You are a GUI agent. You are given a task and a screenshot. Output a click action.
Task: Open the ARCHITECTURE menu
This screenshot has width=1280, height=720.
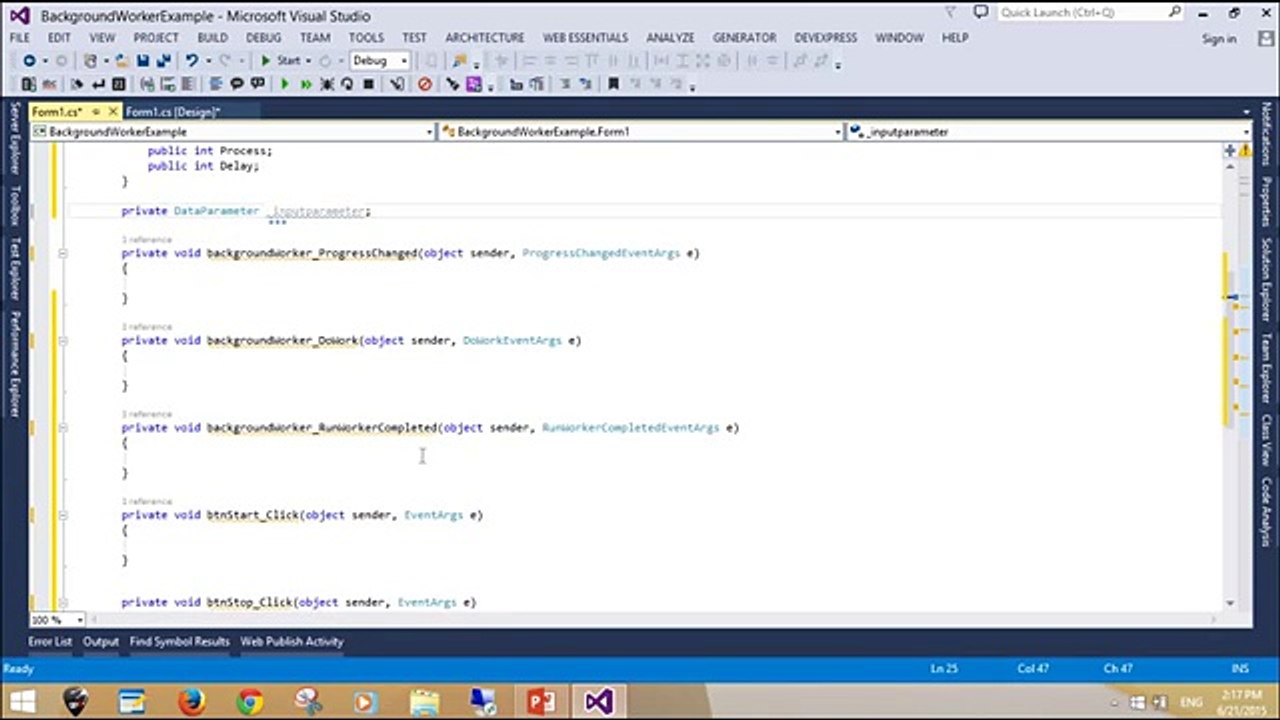(x=485, y=37)
